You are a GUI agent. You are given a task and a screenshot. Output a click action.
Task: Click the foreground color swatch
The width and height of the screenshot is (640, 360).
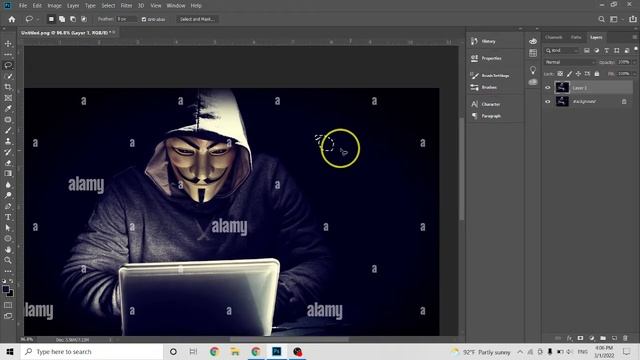pos(6,289)
